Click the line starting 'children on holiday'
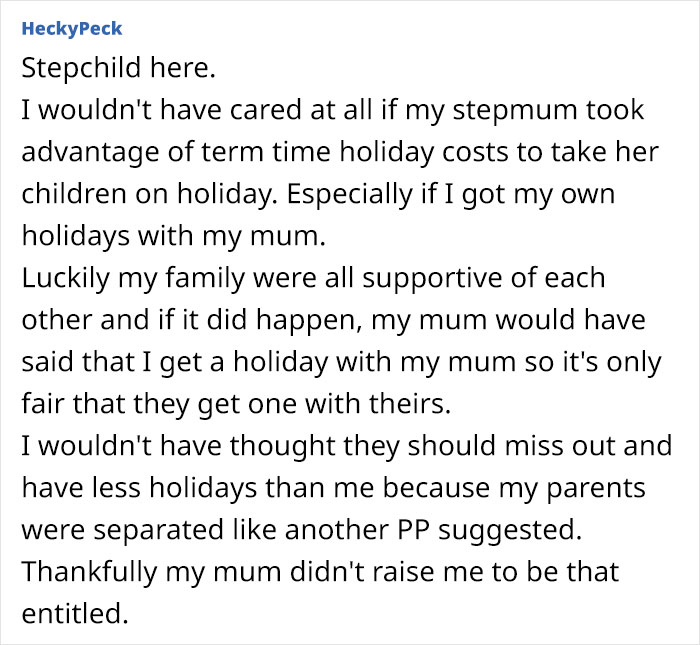The width and height of the screenshot is (700, 645). [x=318, y=193]
